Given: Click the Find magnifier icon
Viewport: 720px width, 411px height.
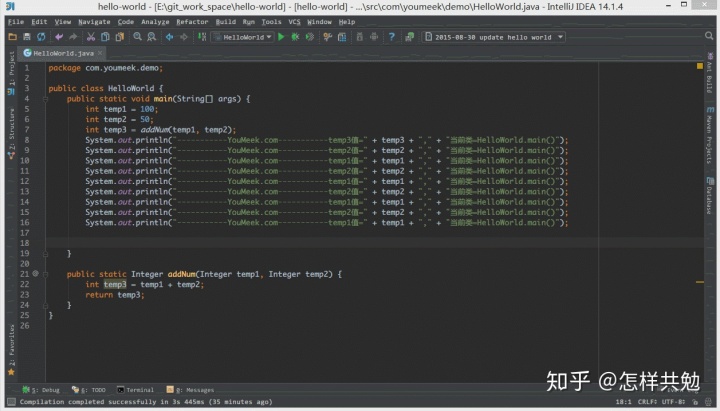Looking at the screenshot, I should (x=137, y=37).
